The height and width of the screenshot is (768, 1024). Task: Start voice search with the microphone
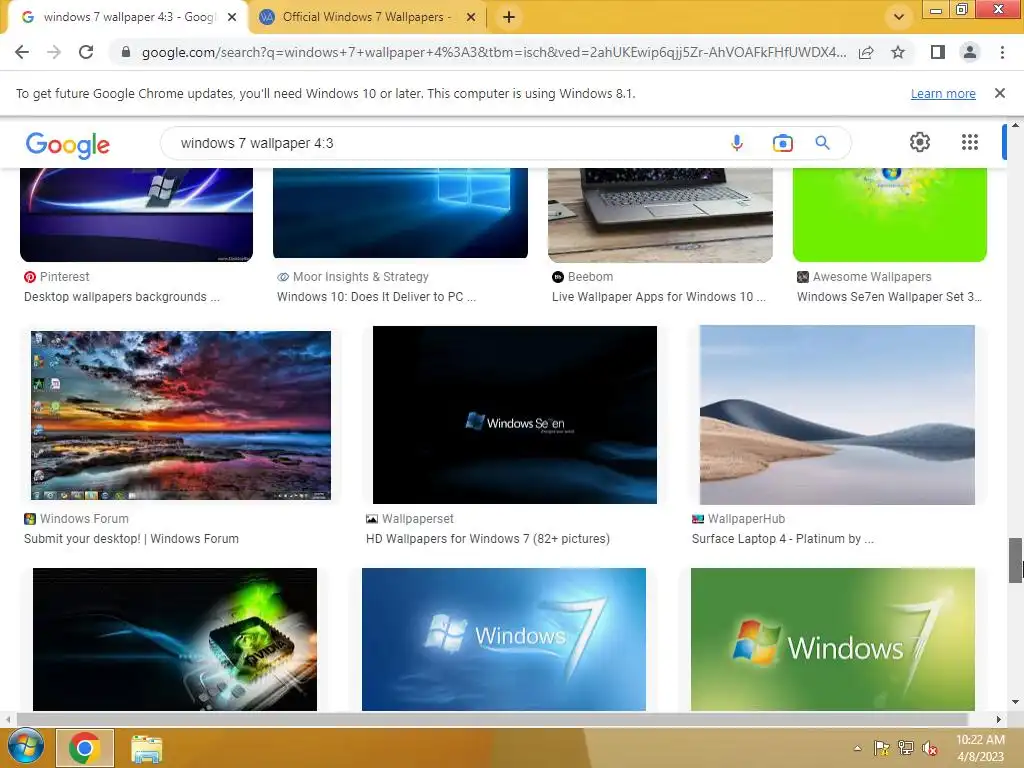coord(737,143)
